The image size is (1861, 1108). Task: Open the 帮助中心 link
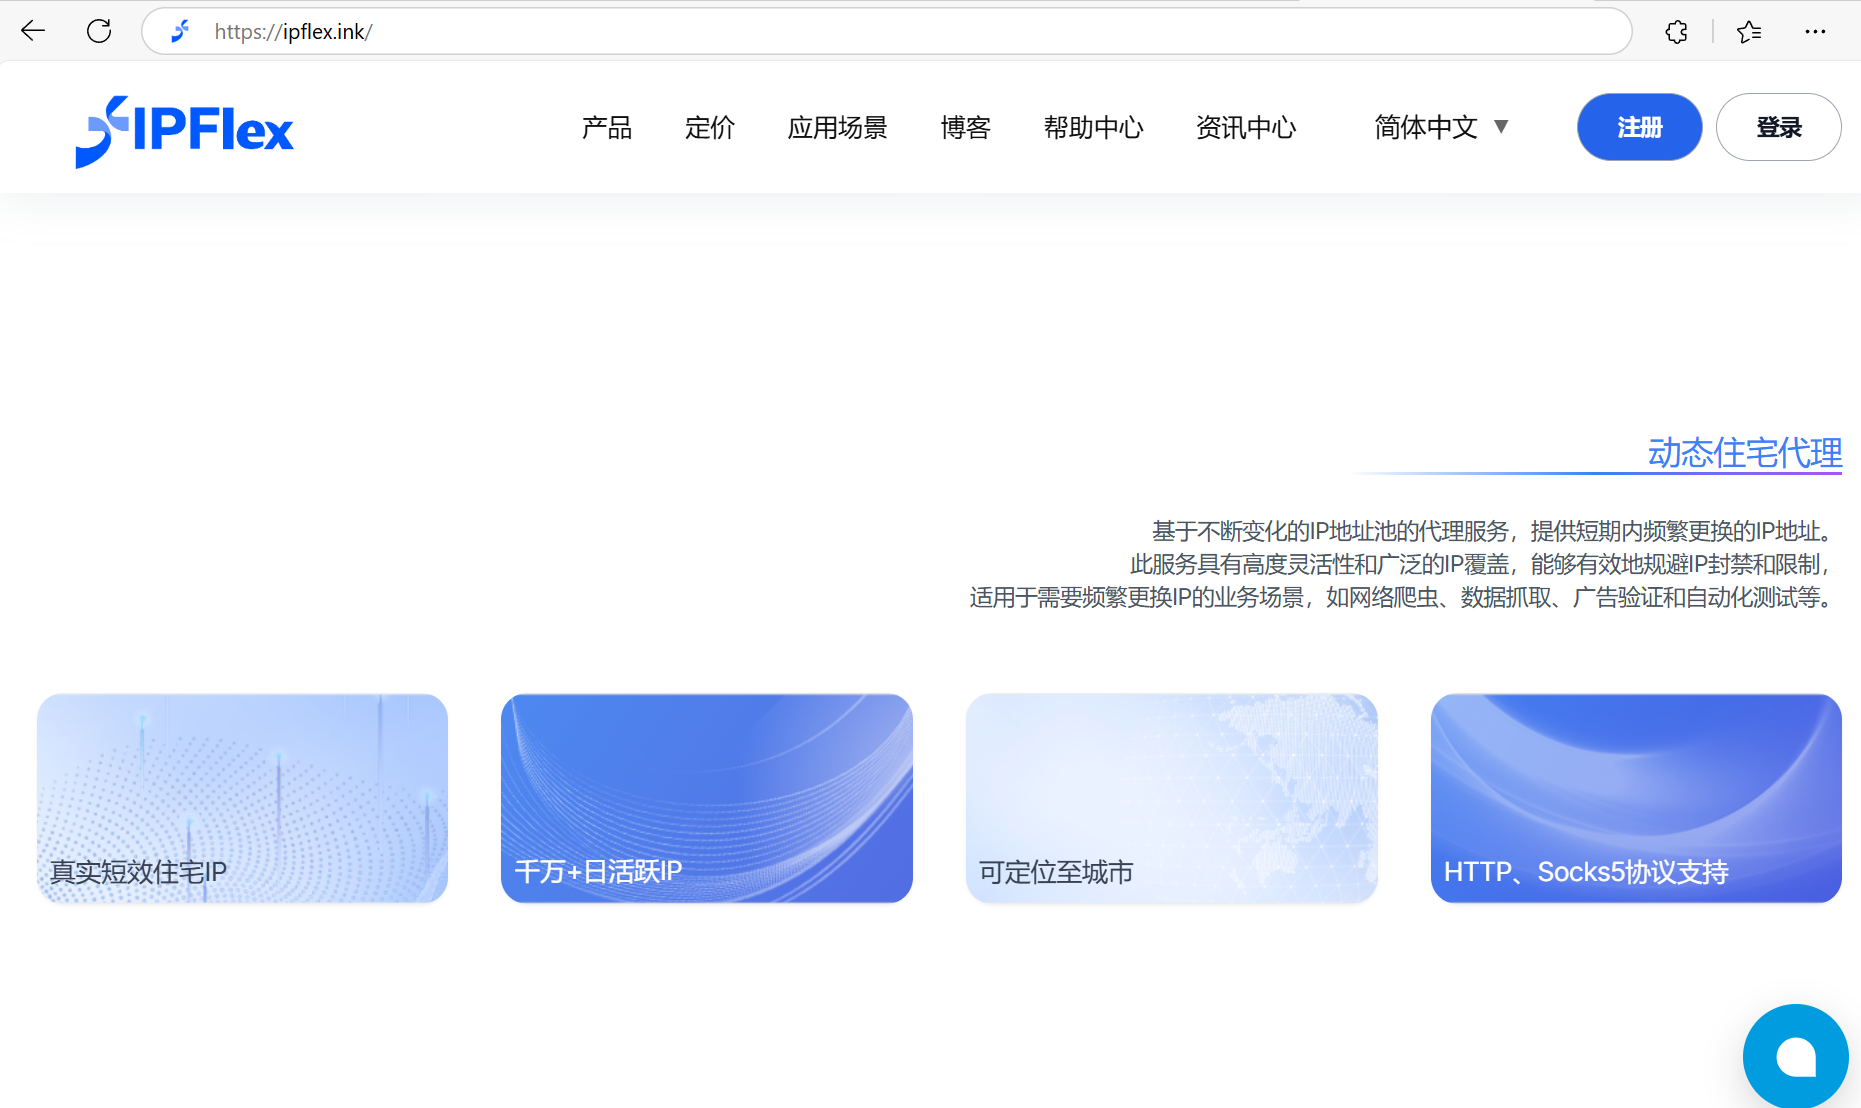point(1093,127)
